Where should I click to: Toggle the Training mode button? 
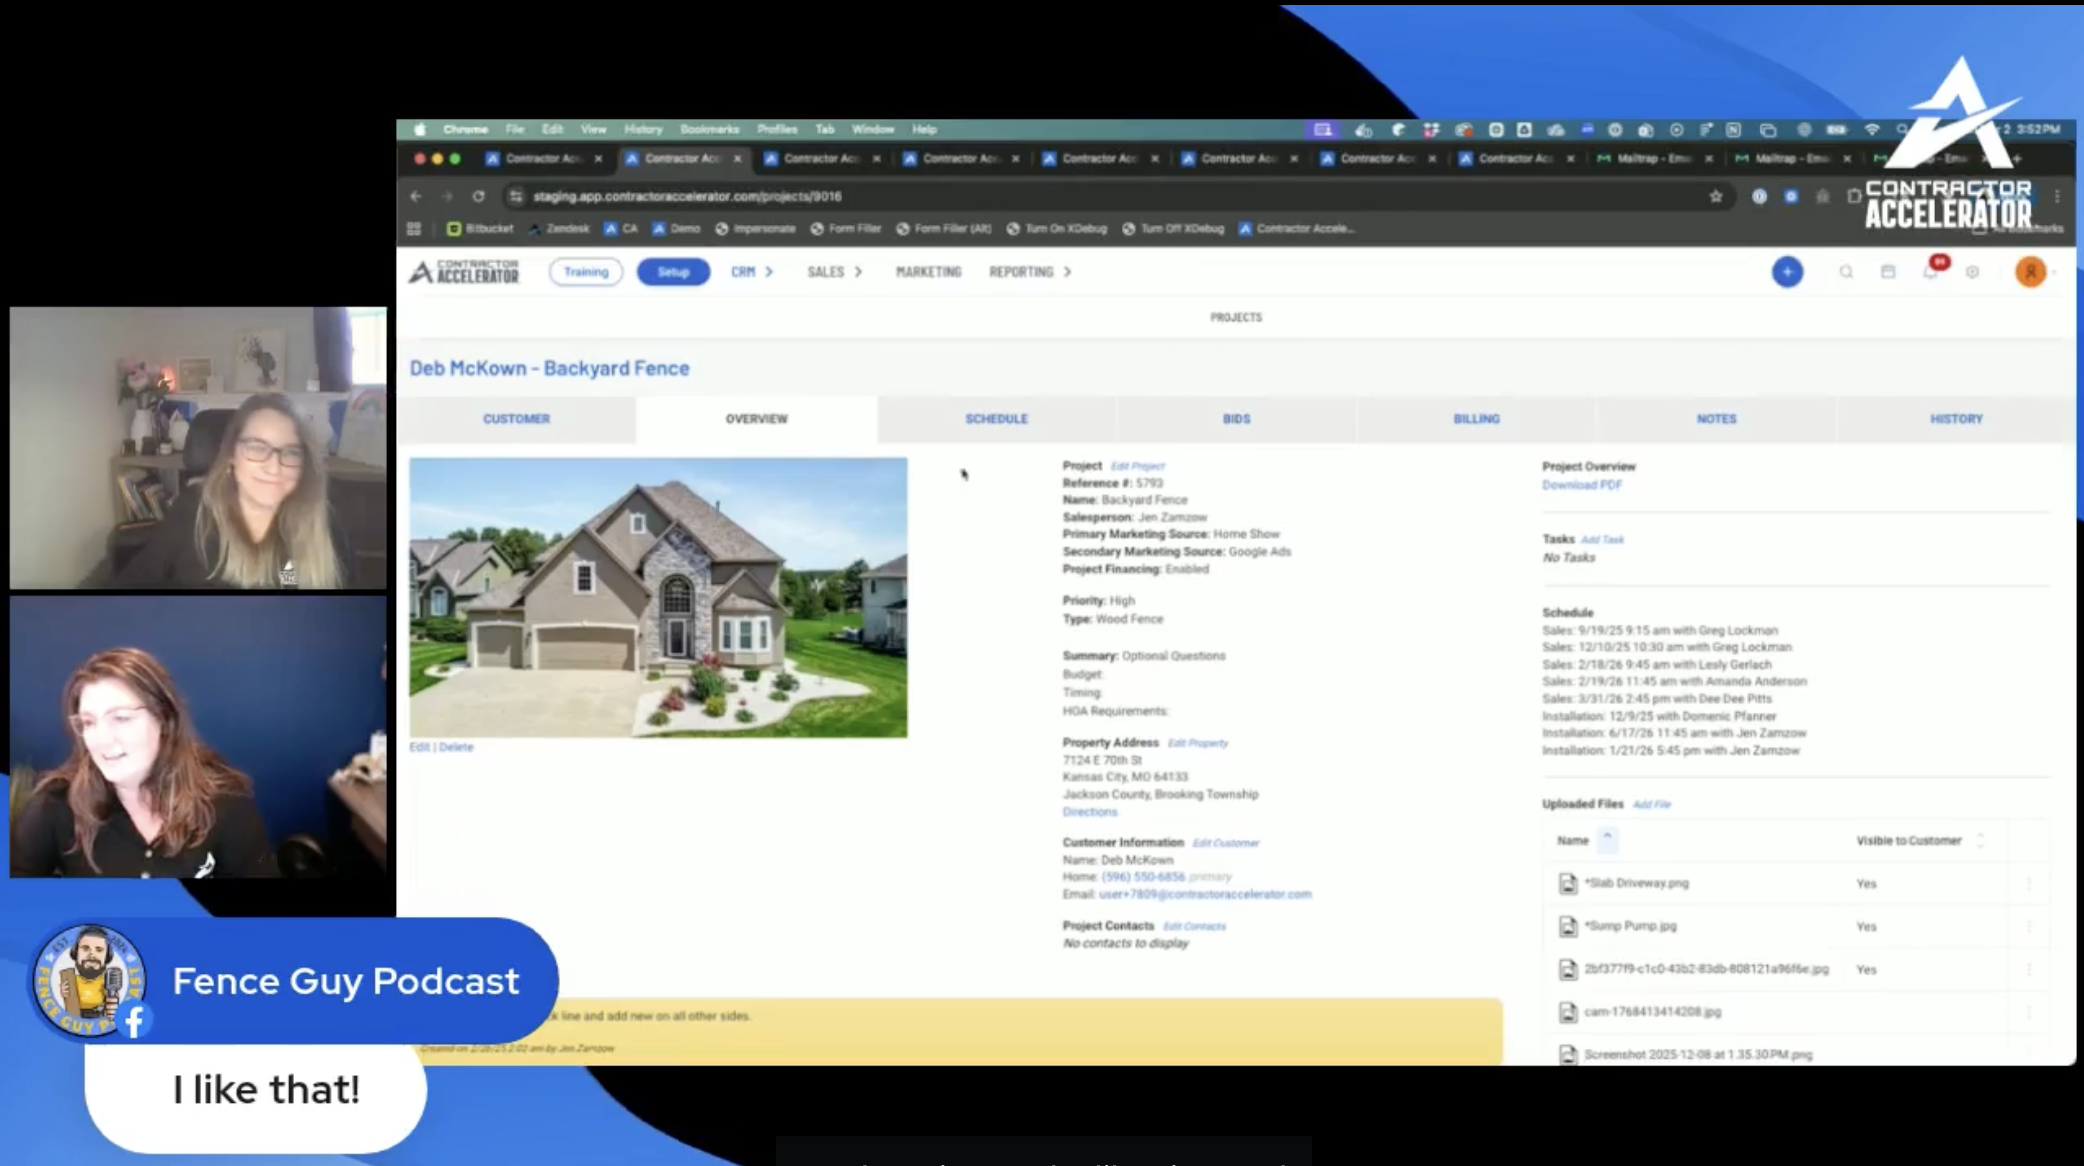point(586,272)
